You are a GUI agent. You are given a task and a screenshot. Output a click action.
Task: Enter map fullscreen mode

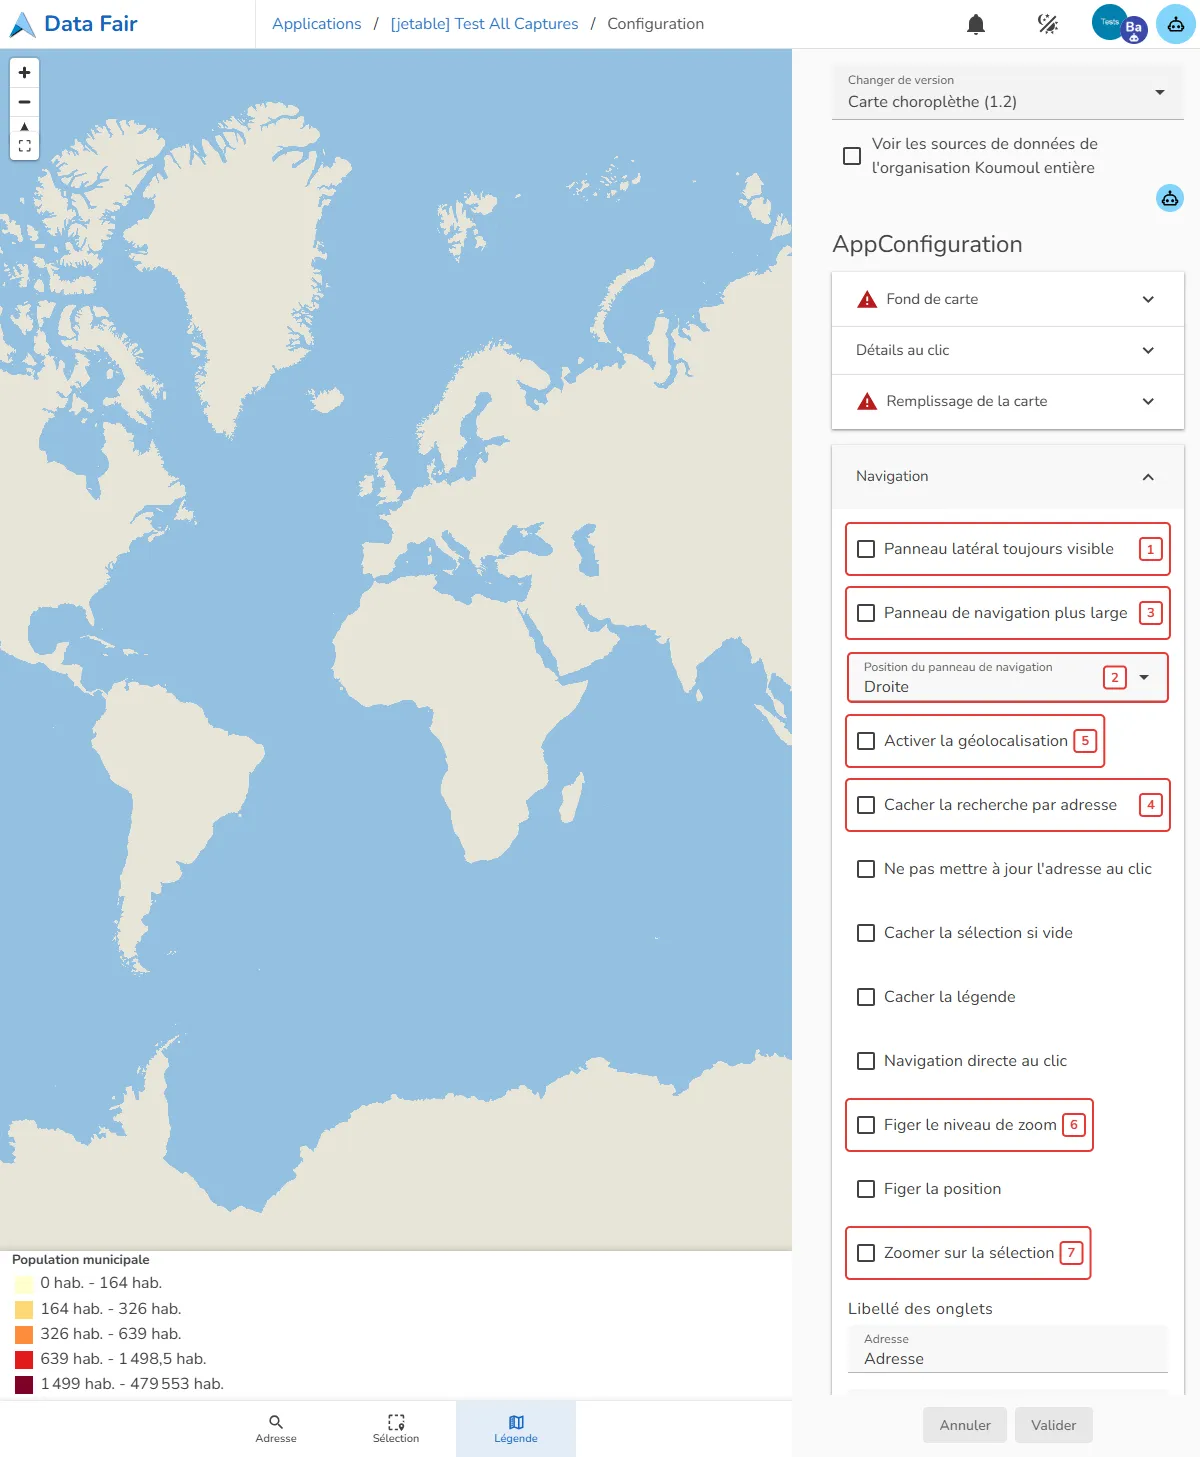pyautogui.click(x=24, y=146)
